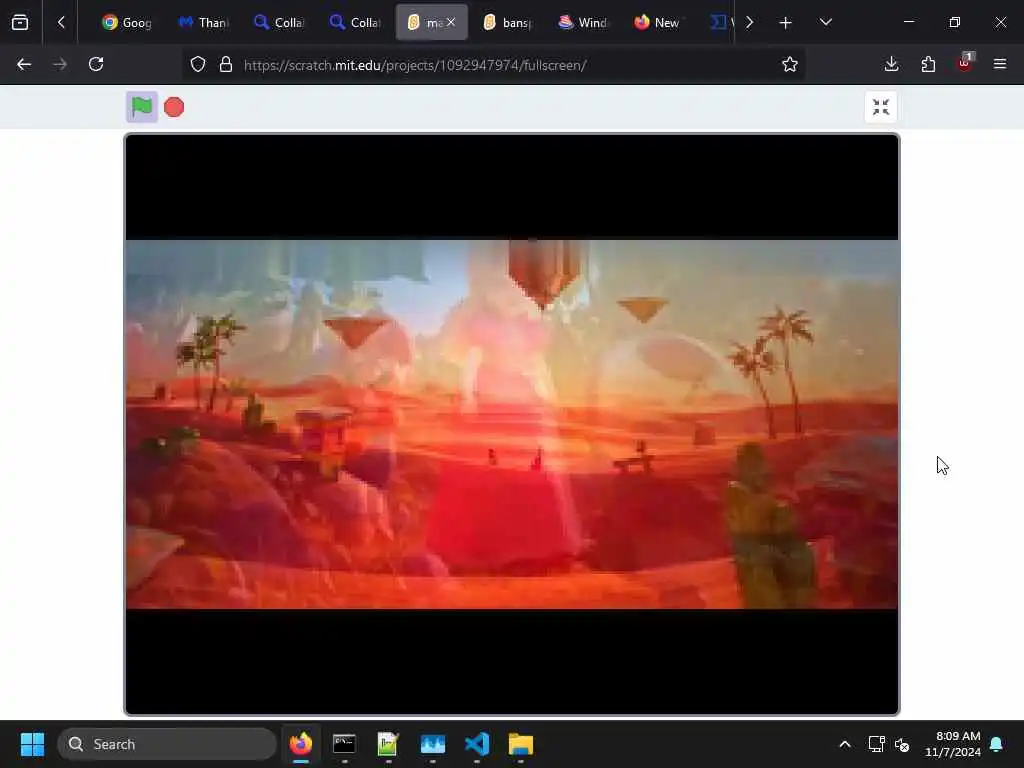Open tracking protection shield info
Viewport: 1024px width, 768px height.
tap(198, 65)
